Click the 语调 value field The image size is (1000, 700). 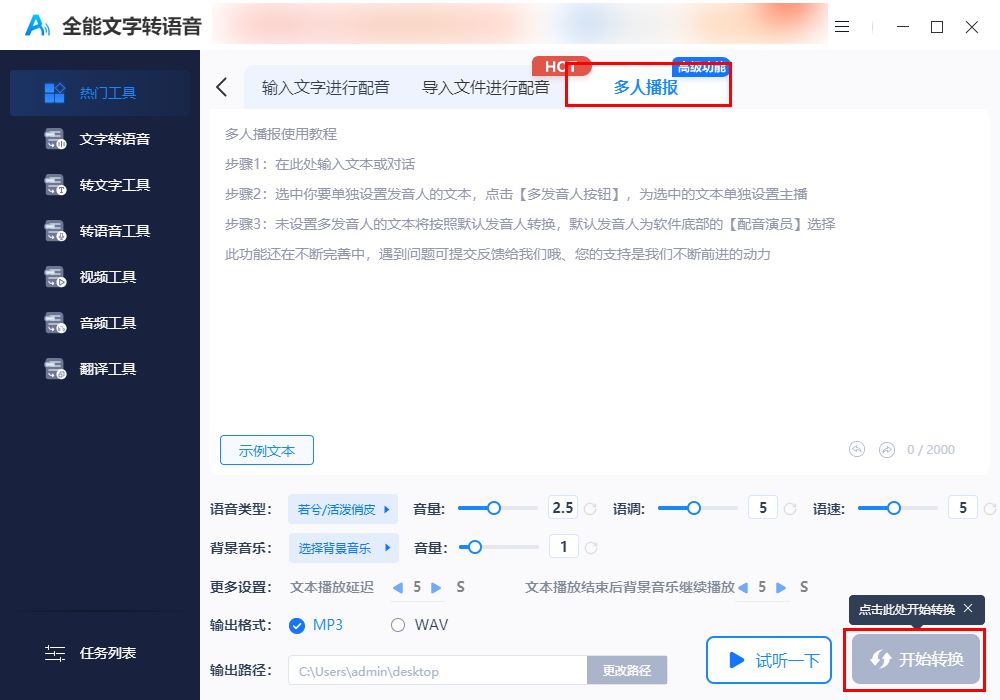762,507
